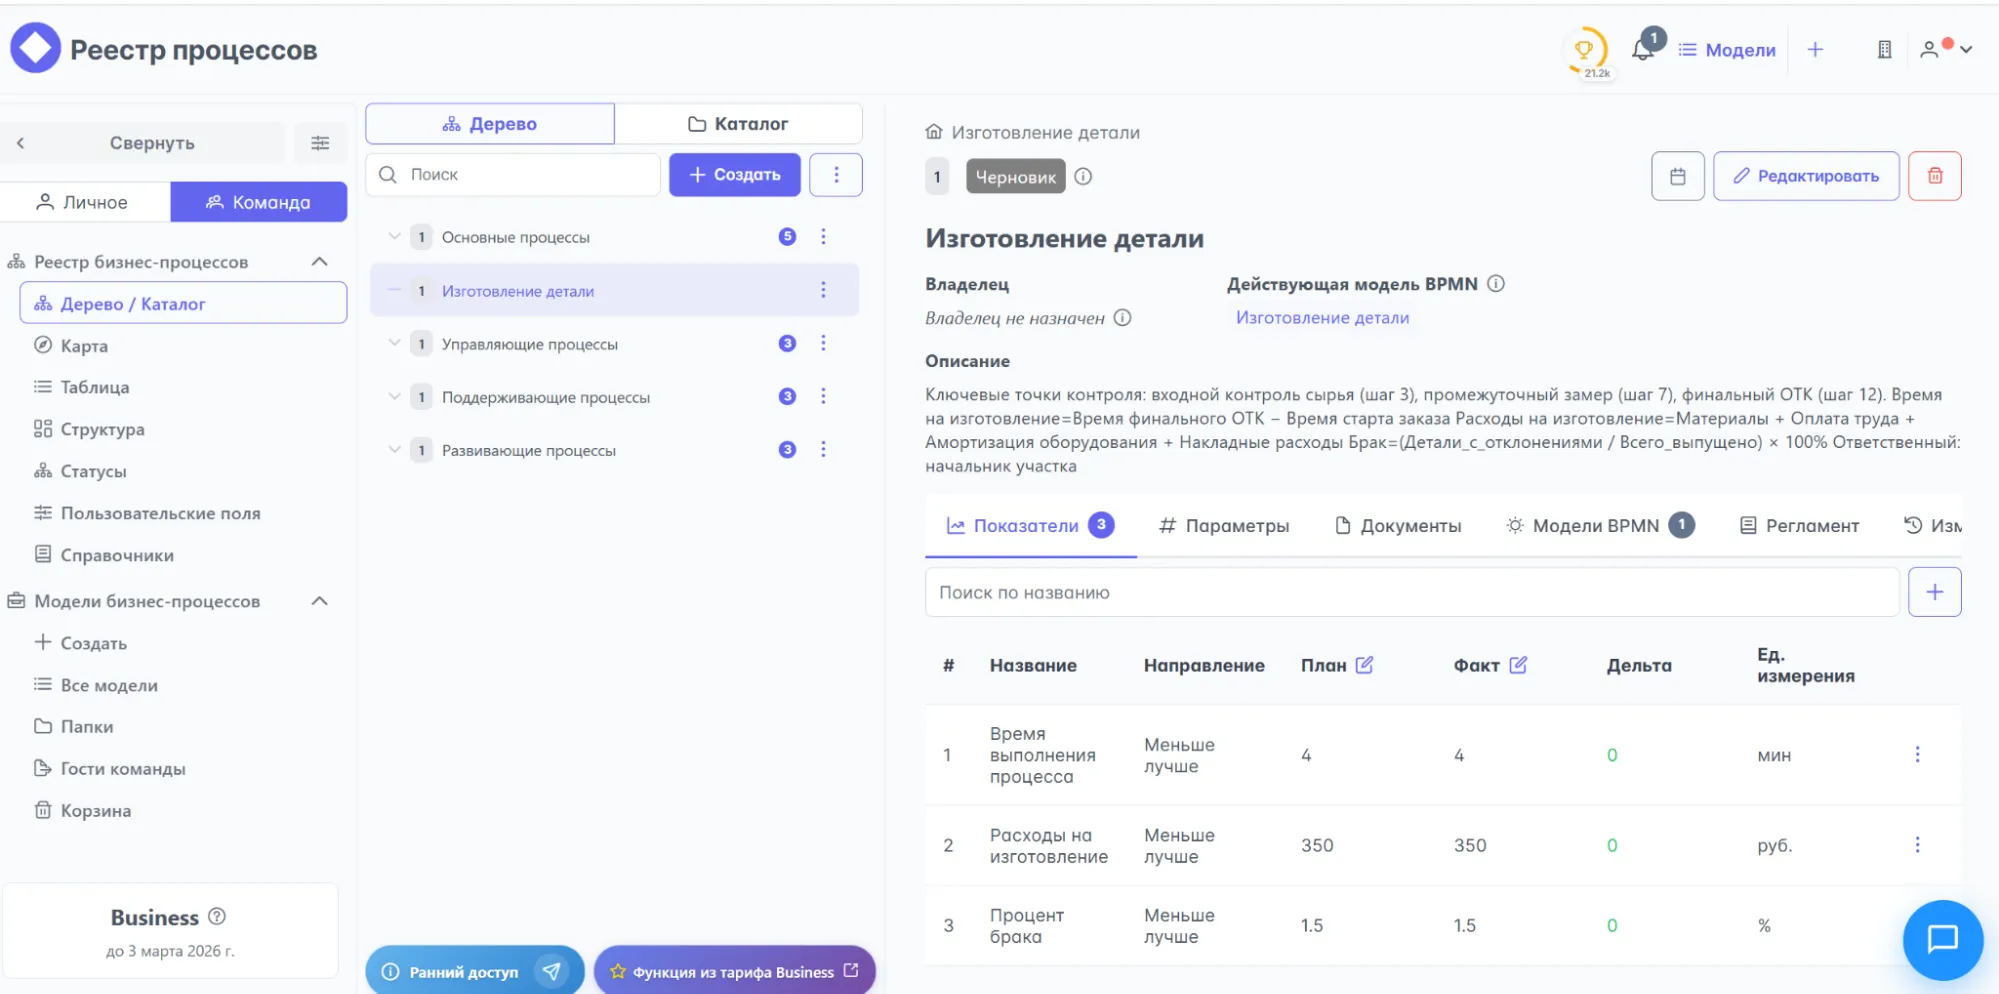Edit Факт column values icon

coord(1518,665)
